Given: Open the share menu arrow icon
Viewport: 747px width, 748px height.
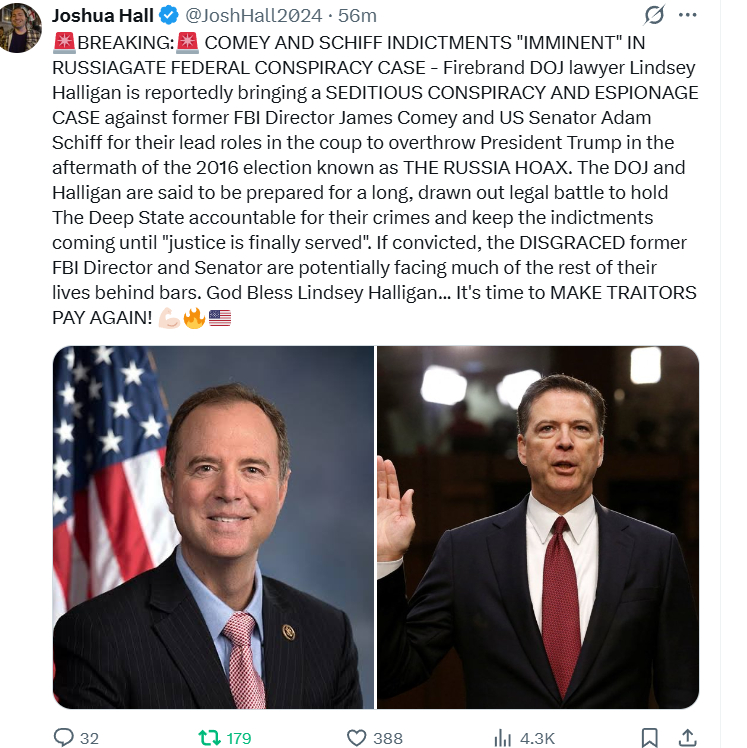Looking at the screenshot, I should point(687,737).
